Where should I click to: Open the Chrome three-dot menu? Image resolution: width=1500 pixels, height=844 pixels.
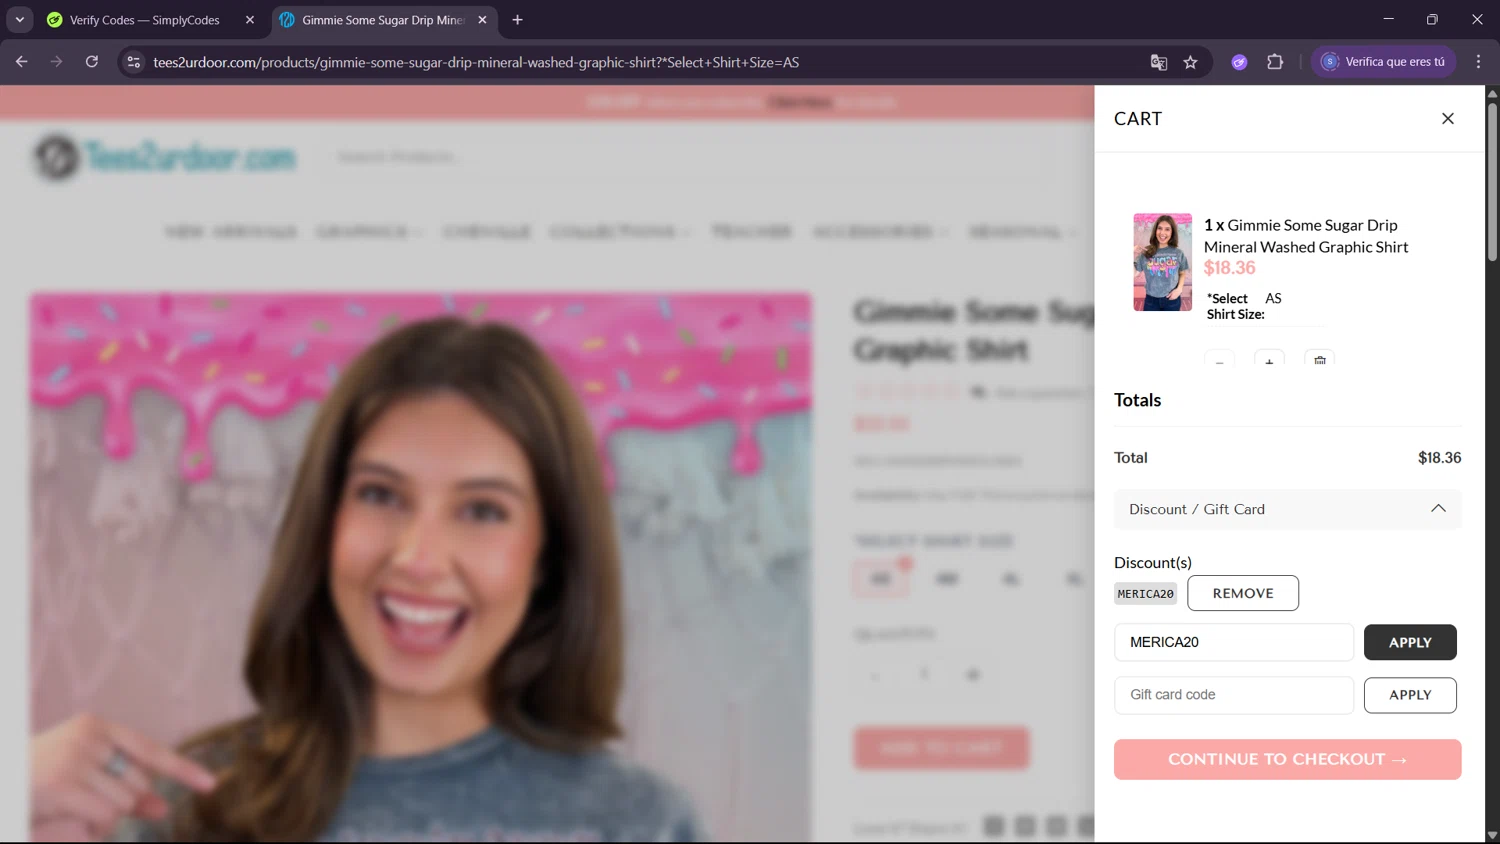point(1478,62)
